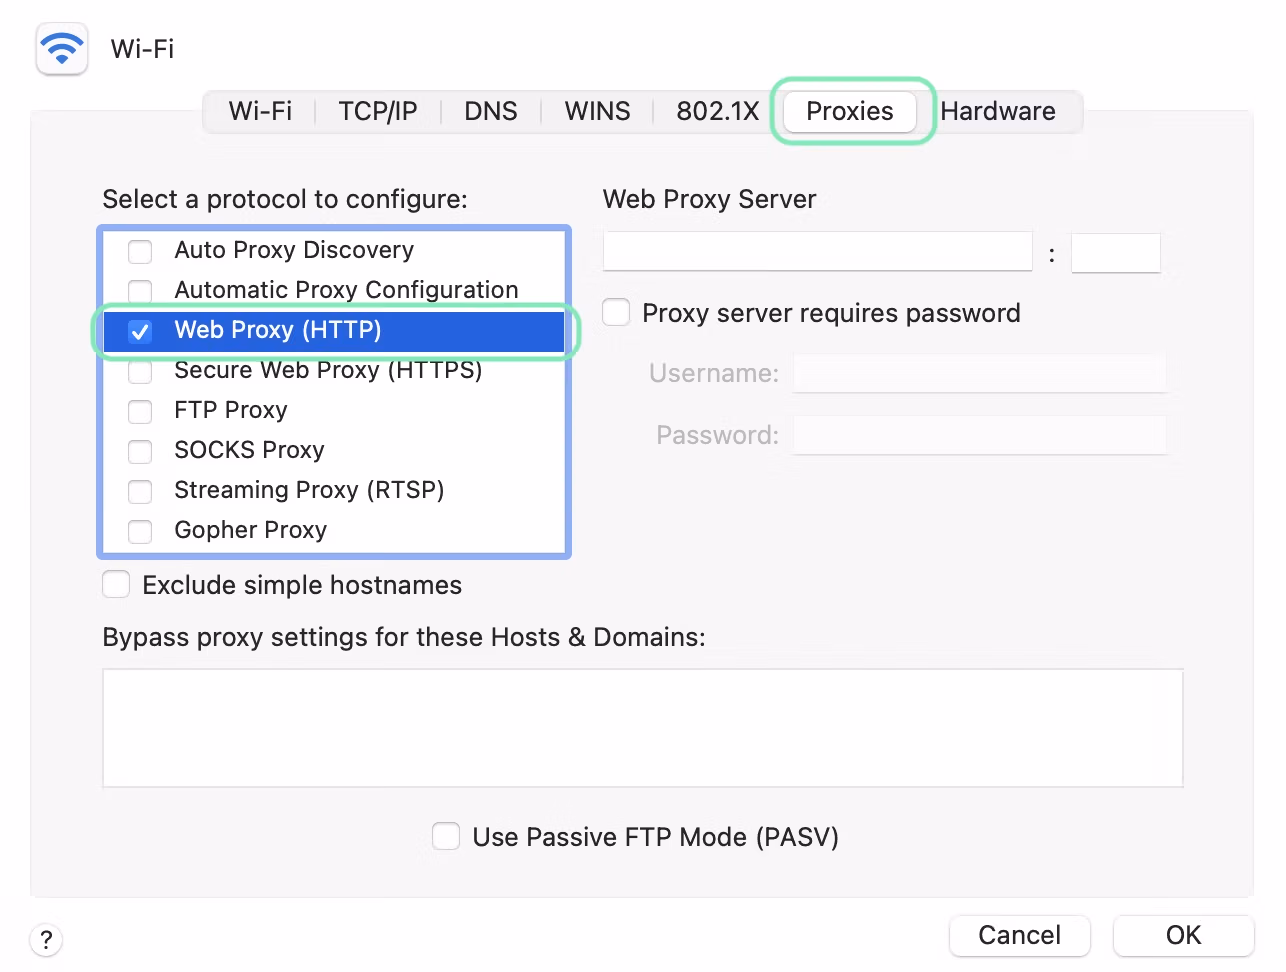Viewport: 1286px width, 972px height.
Task: Click the bypass Hosts & Domains text area
Action: [x=642, y=727]
